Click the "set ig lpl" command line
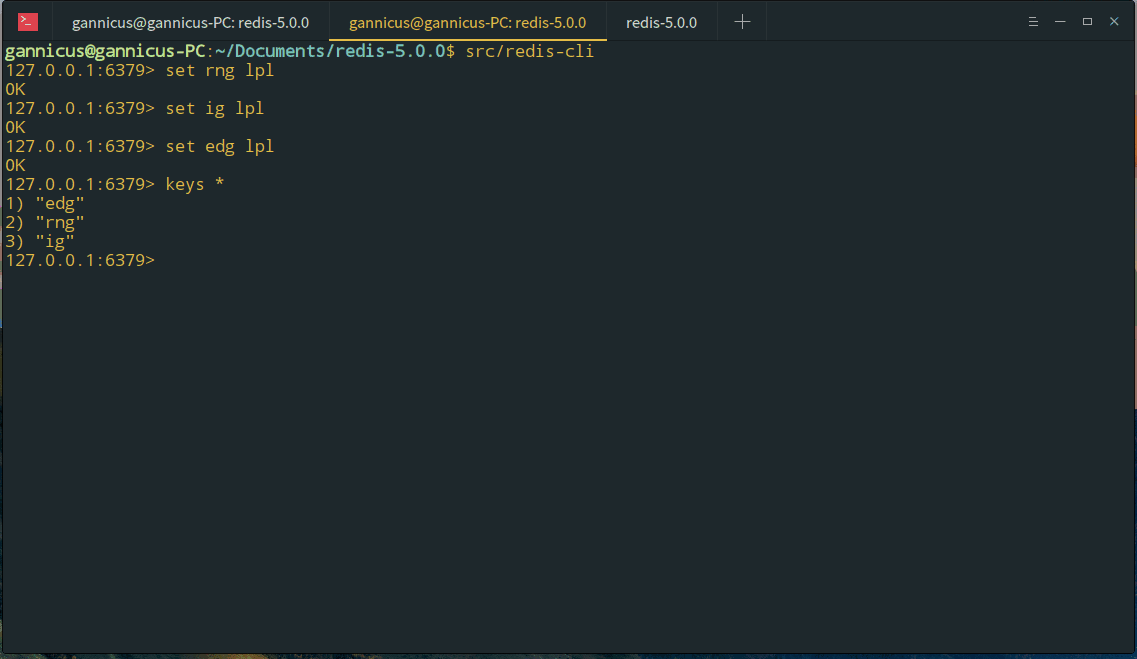Viewport: 1137px width, 659px height. coord(214,108)
